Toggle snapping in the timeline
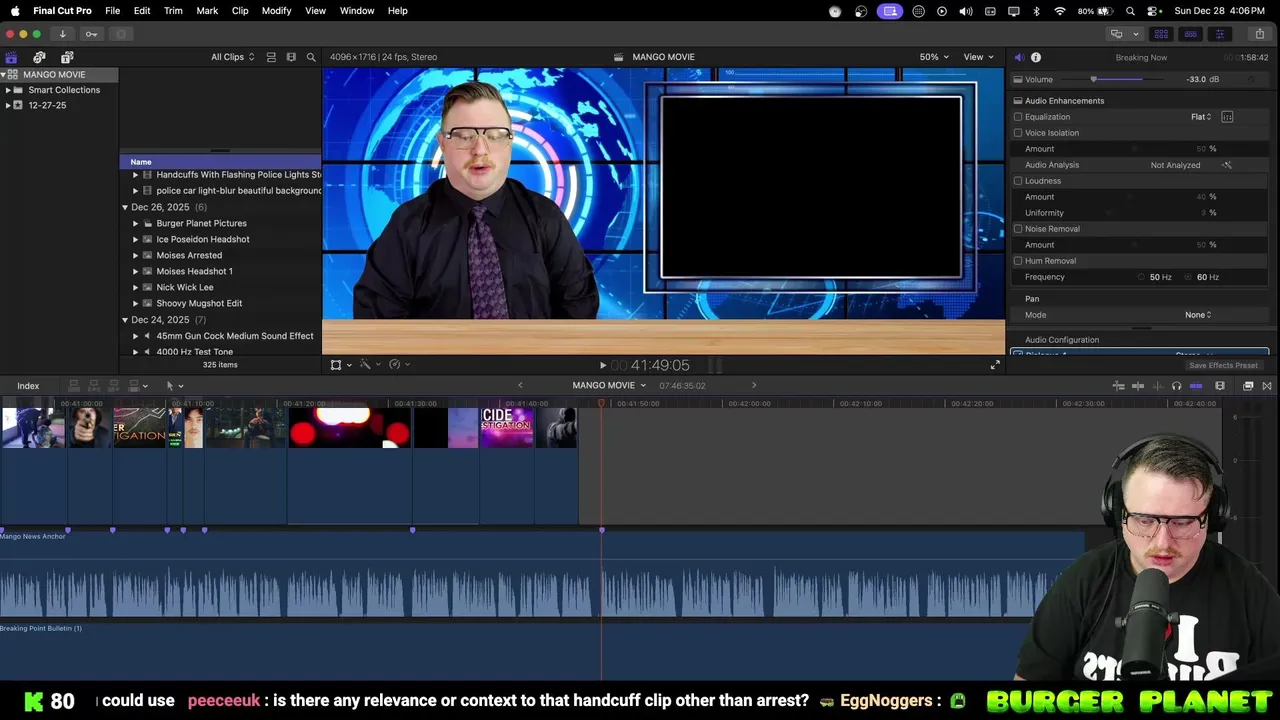The image size is (1280, 720). pyautogui.click(x=1196, y=386)
